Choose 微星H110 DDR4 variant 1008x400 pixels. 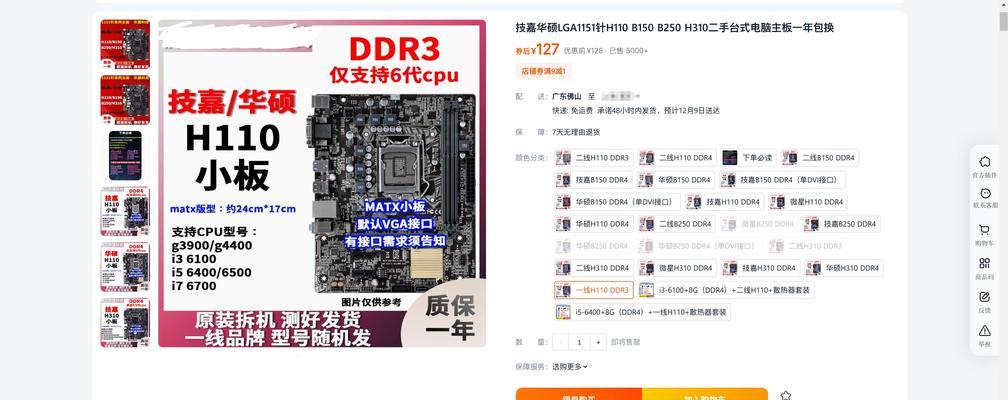[x=808, y=202]
